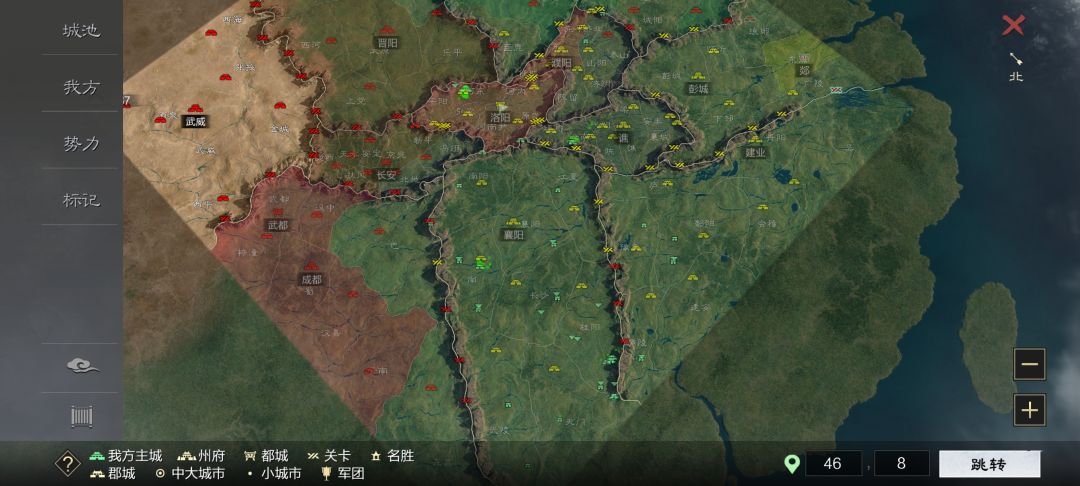
Task: Select 洛阳 city label on map
Action: [x=500, y=118]
